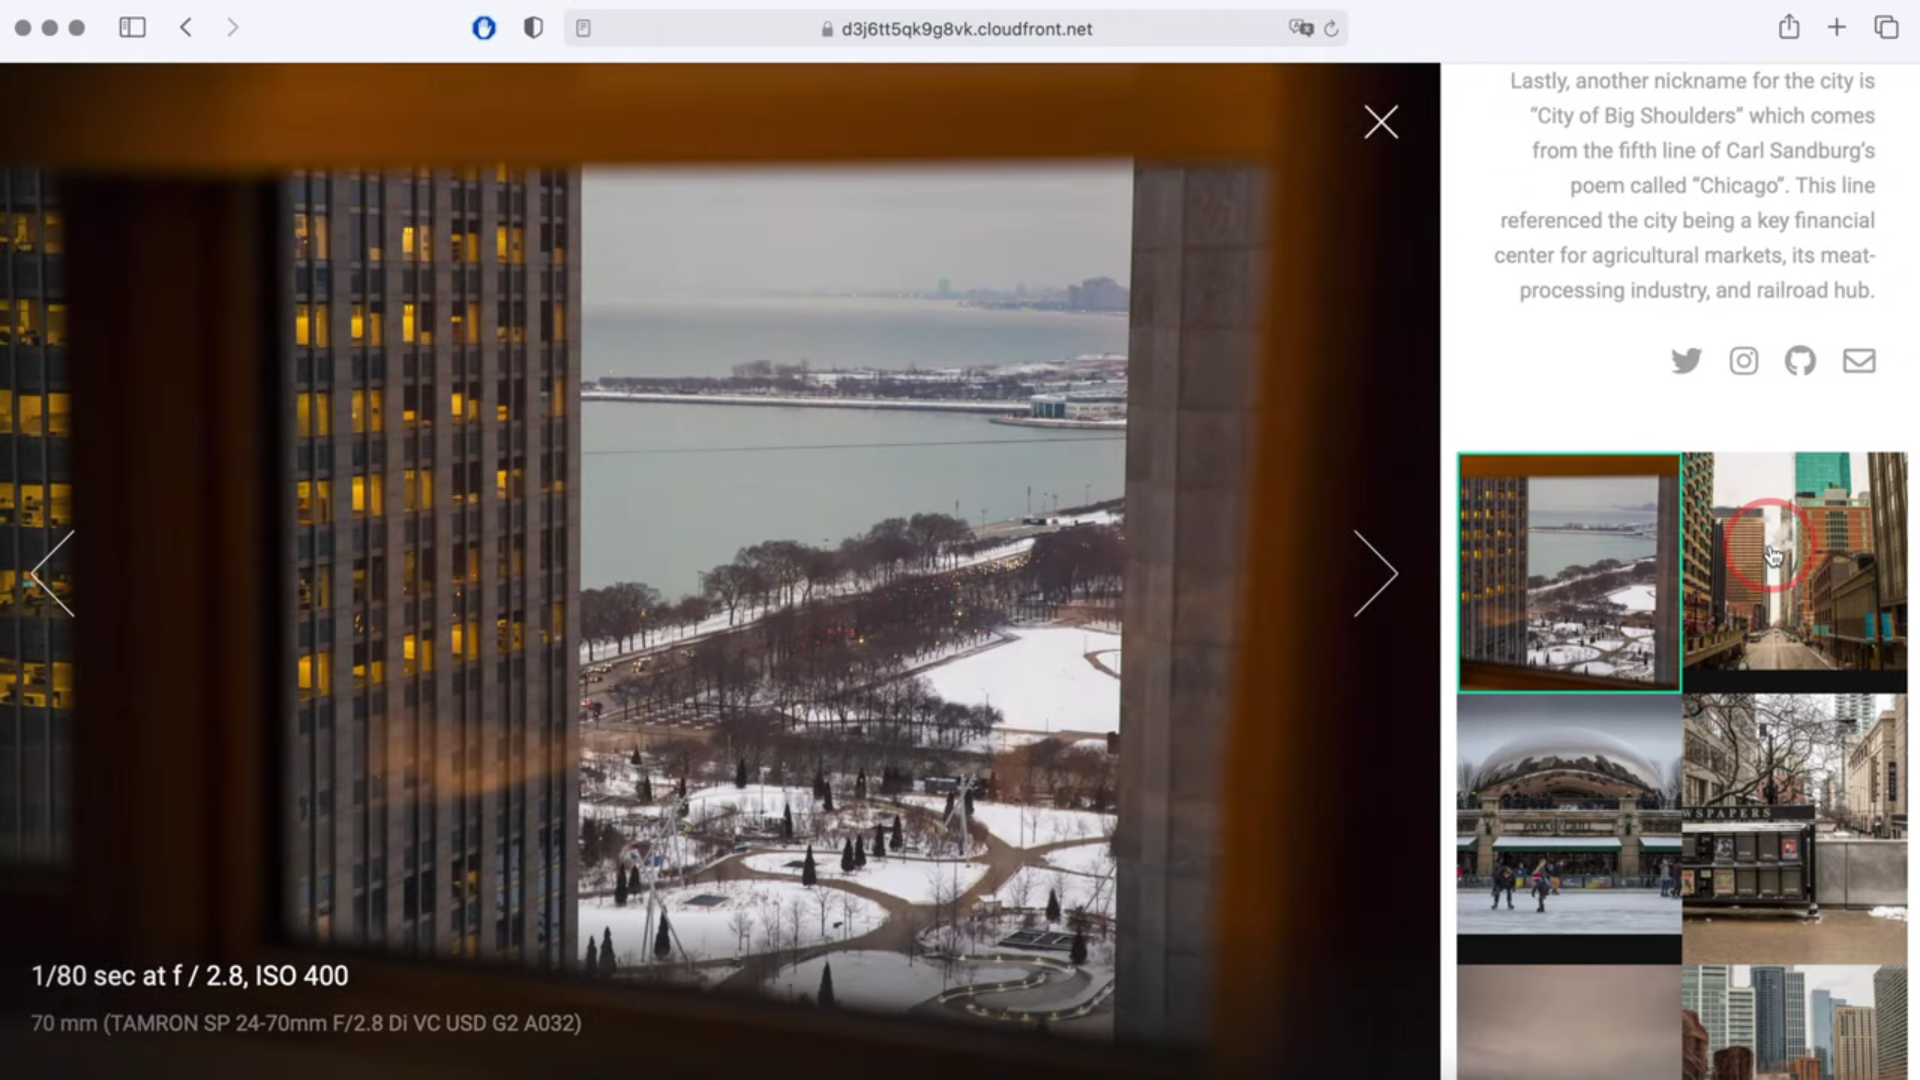Open the GitHub profile icon

[x=1800, y=361]
